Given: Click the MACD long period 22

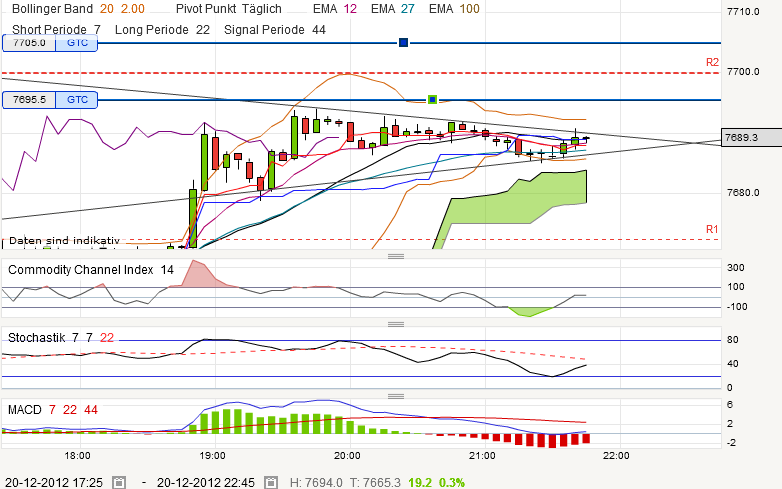Looking at the screenshot, I should (70, 410).
